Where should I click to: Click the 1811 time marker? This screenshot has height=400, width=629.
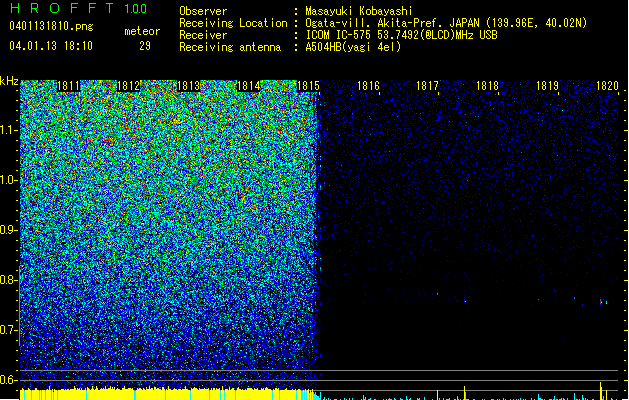pyautogui.click(x=69, y=86)
